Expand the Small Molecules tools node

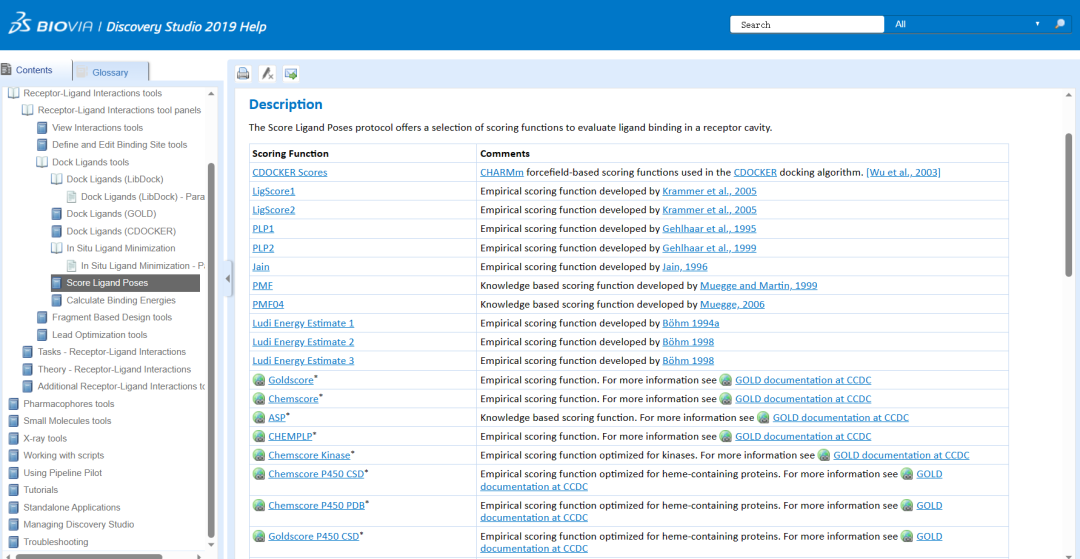pos(13,421)
